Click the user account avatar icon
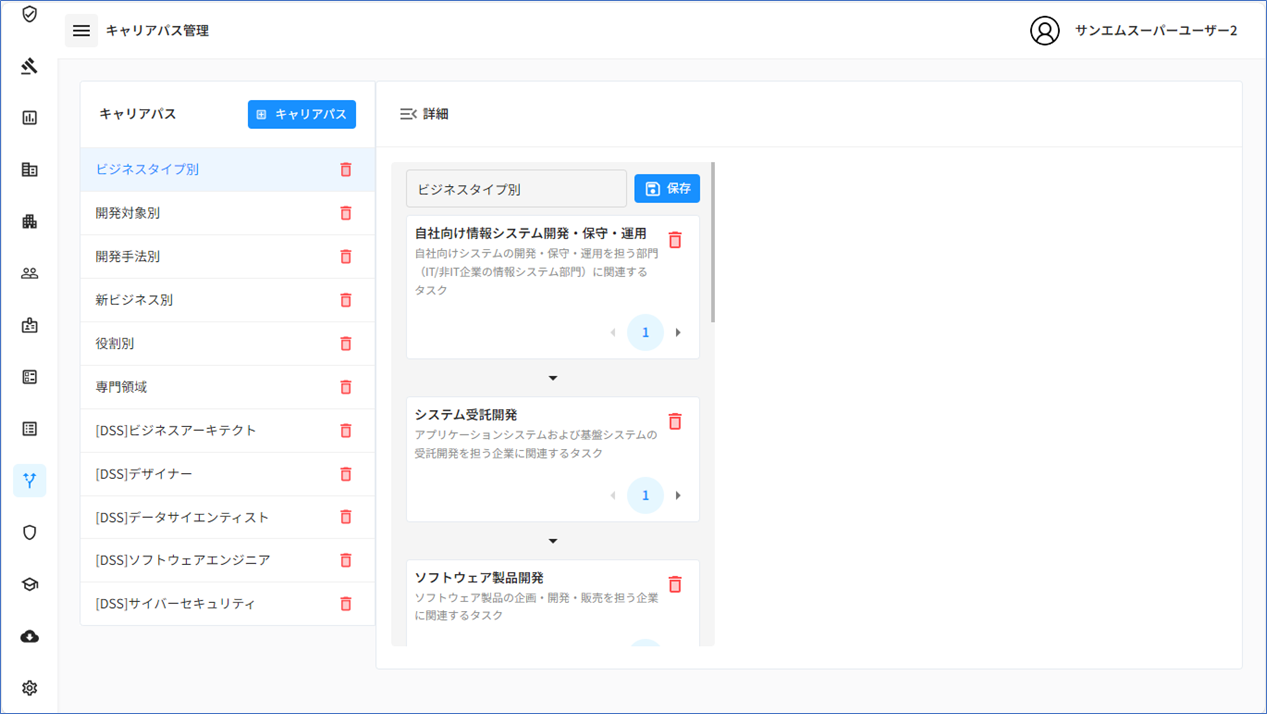This screenshot has width=1267, height=714. (x=1044, y=31)
